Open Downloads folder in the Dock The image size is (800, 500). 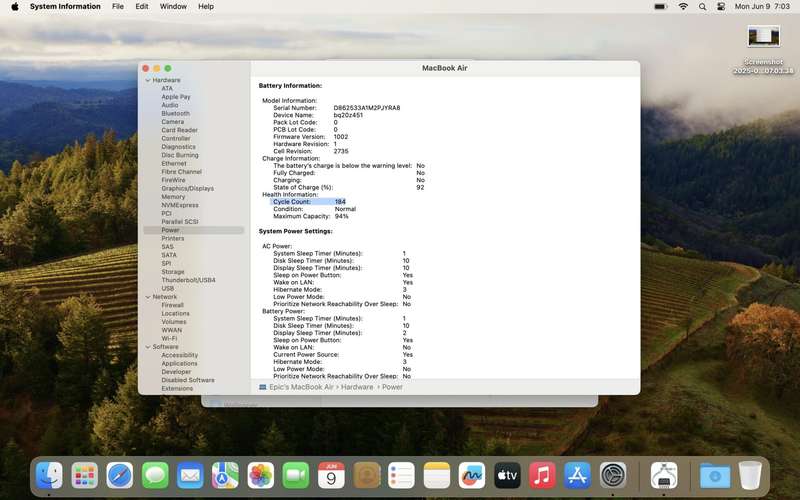(715, 475)
